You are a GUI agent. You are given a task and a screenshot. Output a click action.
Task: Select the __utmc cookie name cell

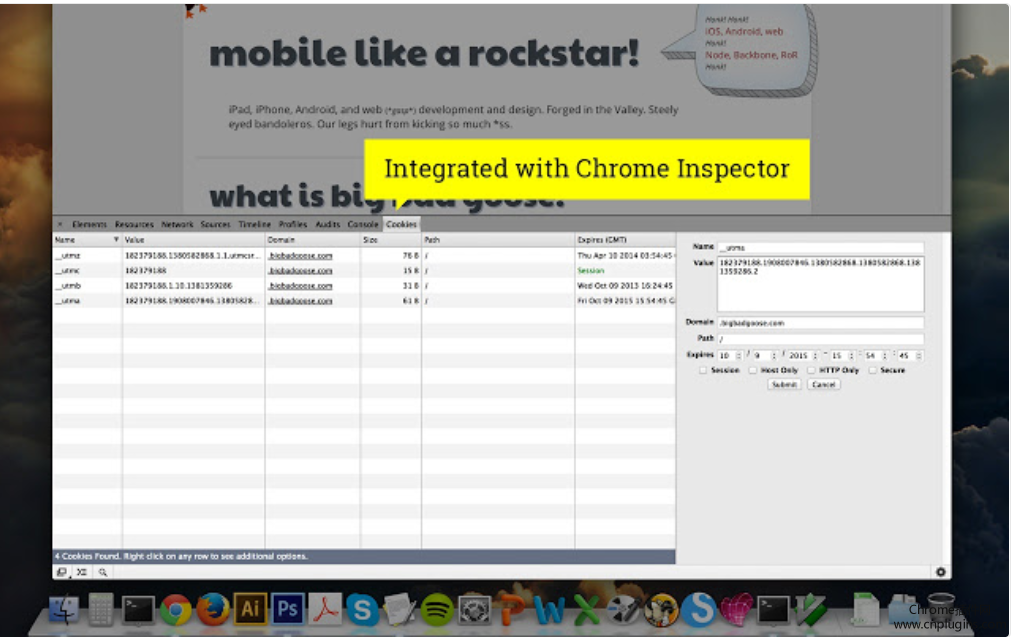(x=87, y=271)
